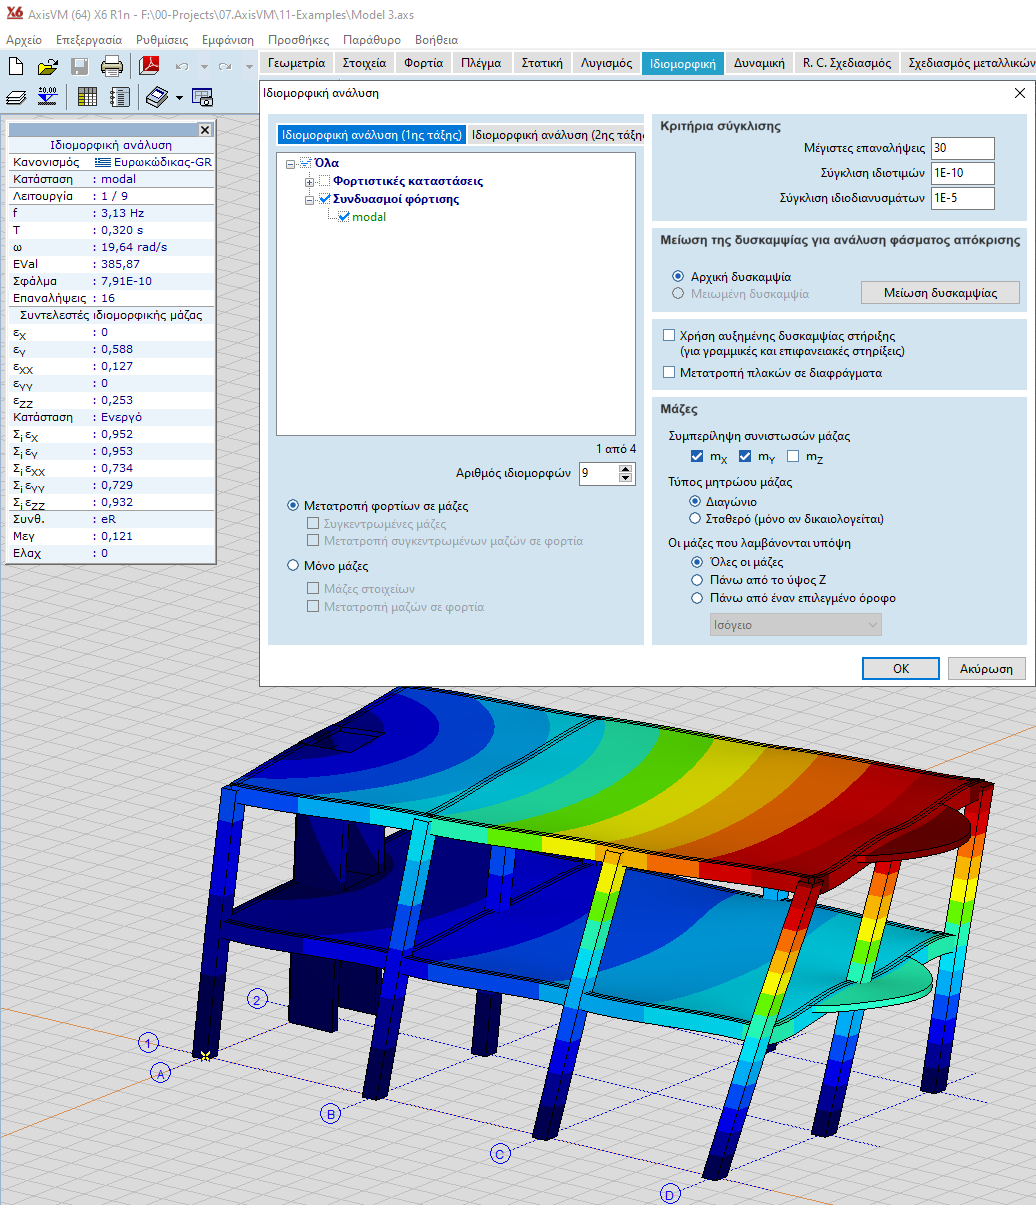
Task: Click the 'Μείωση δυσκαμψίας' button
Action: 940,293
